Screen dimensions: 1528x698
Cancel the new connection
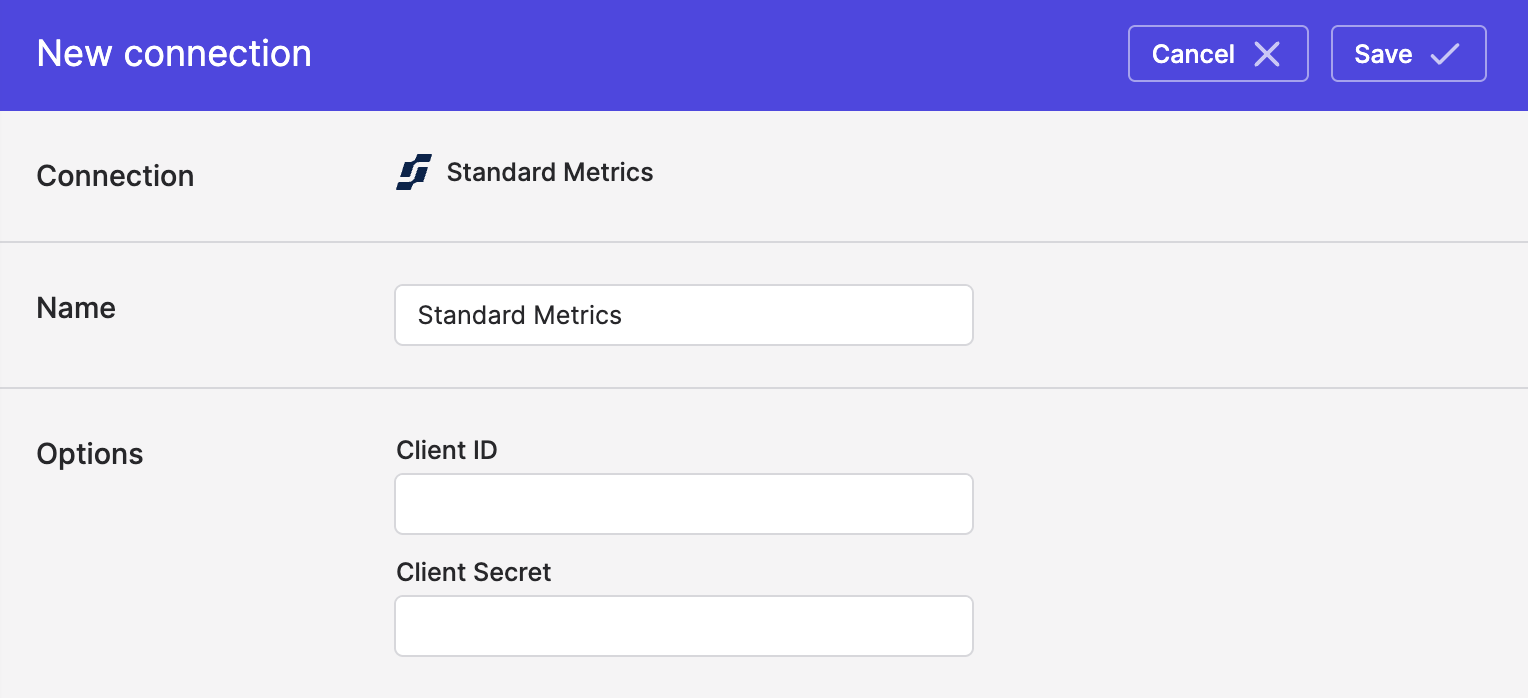(1218, 54)
